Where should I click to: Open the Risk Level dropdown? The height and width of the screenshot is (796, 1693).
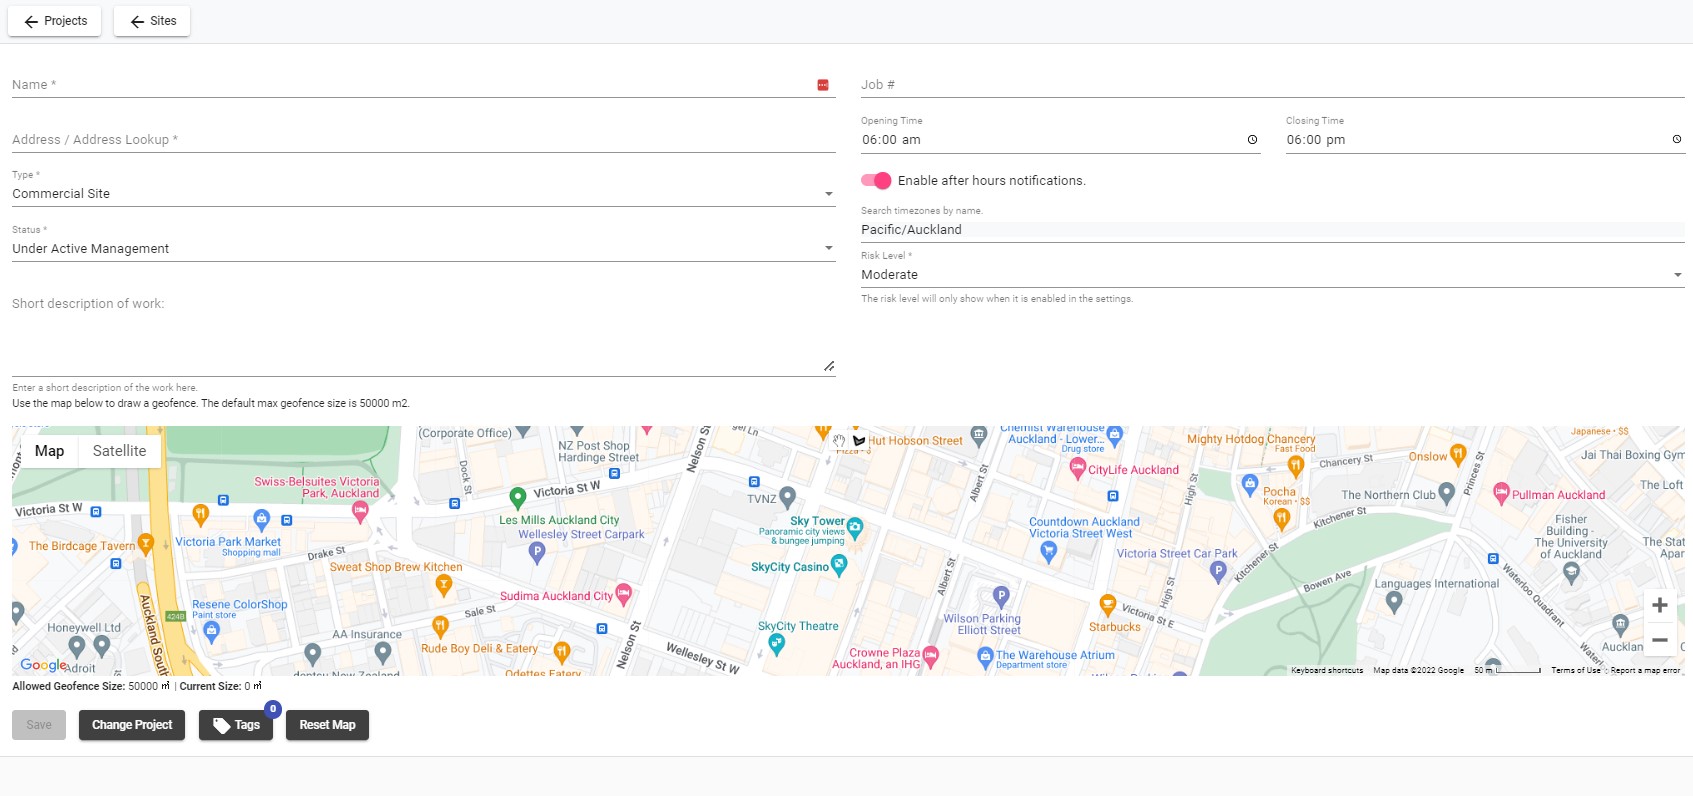pos(1272,275)
